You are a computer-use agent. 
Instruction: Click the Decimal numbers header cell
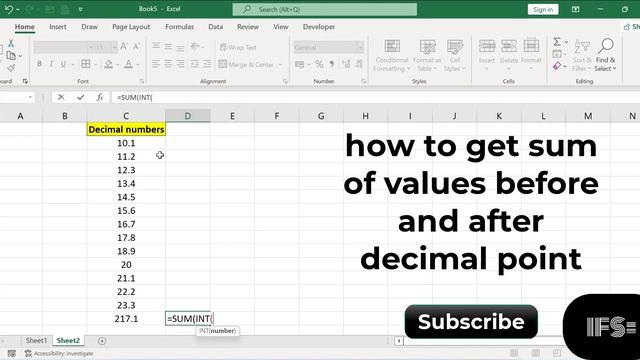126,129
